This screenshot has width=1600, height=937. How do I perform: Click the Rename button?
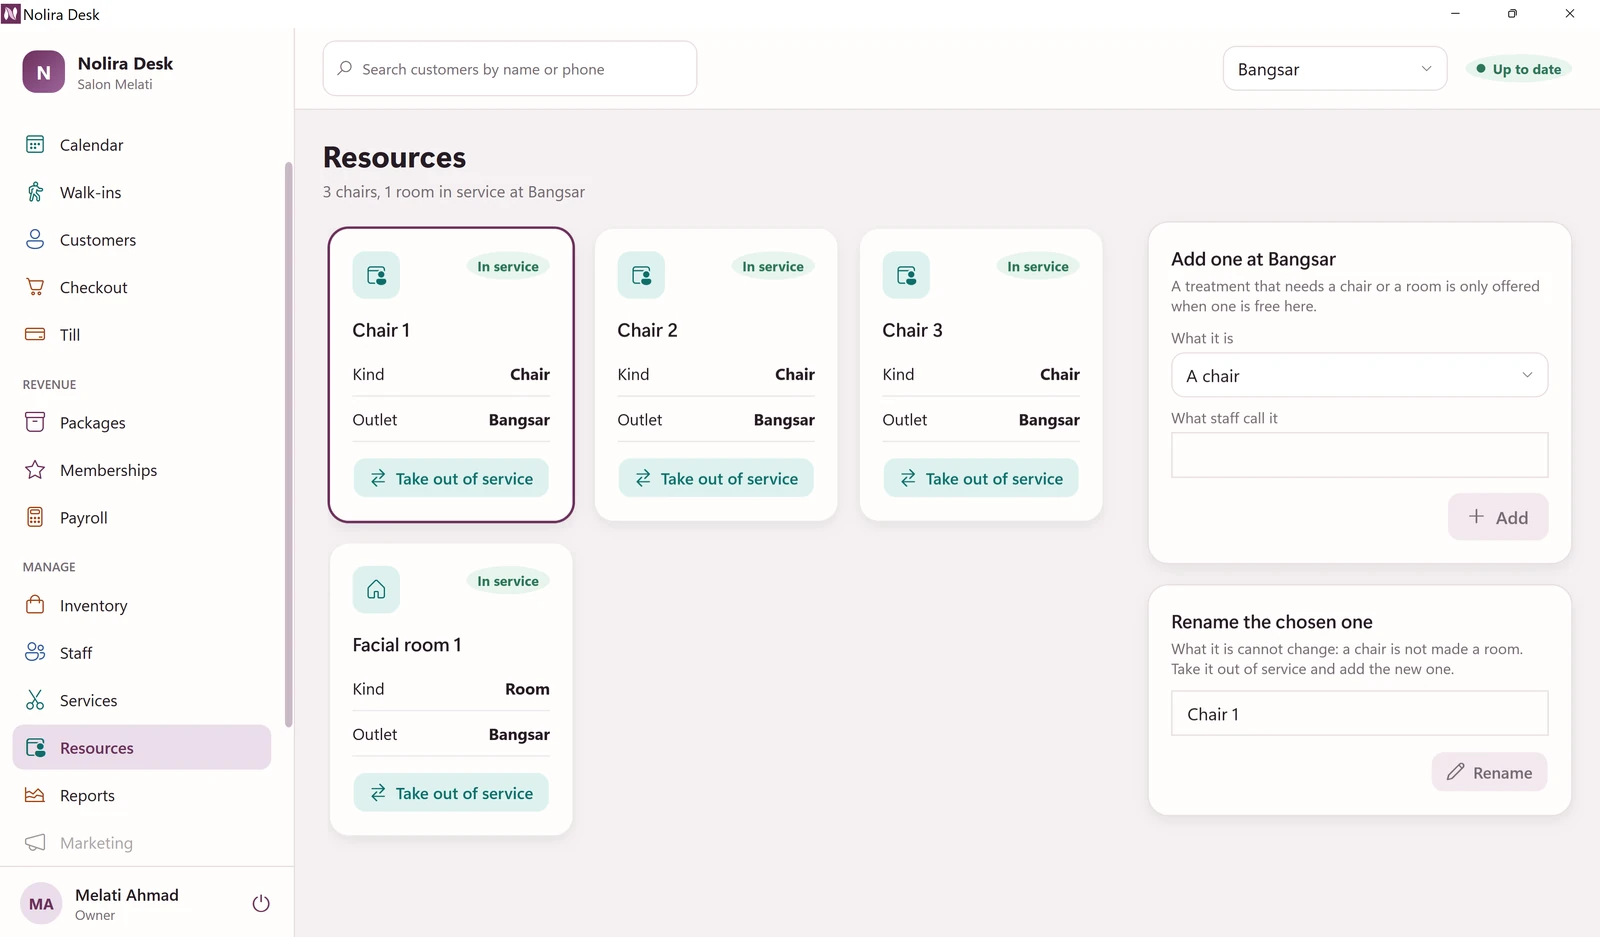tap(1489, 772)
